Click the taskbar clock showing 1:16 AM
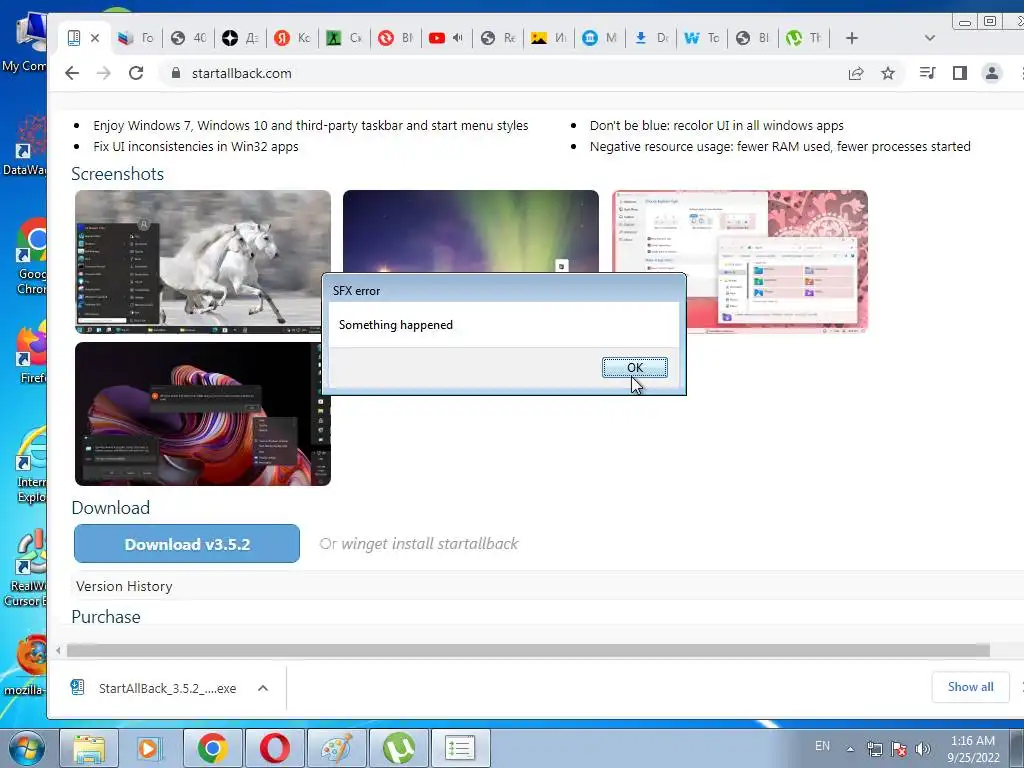1024x768 pixels. click(973, 749)
